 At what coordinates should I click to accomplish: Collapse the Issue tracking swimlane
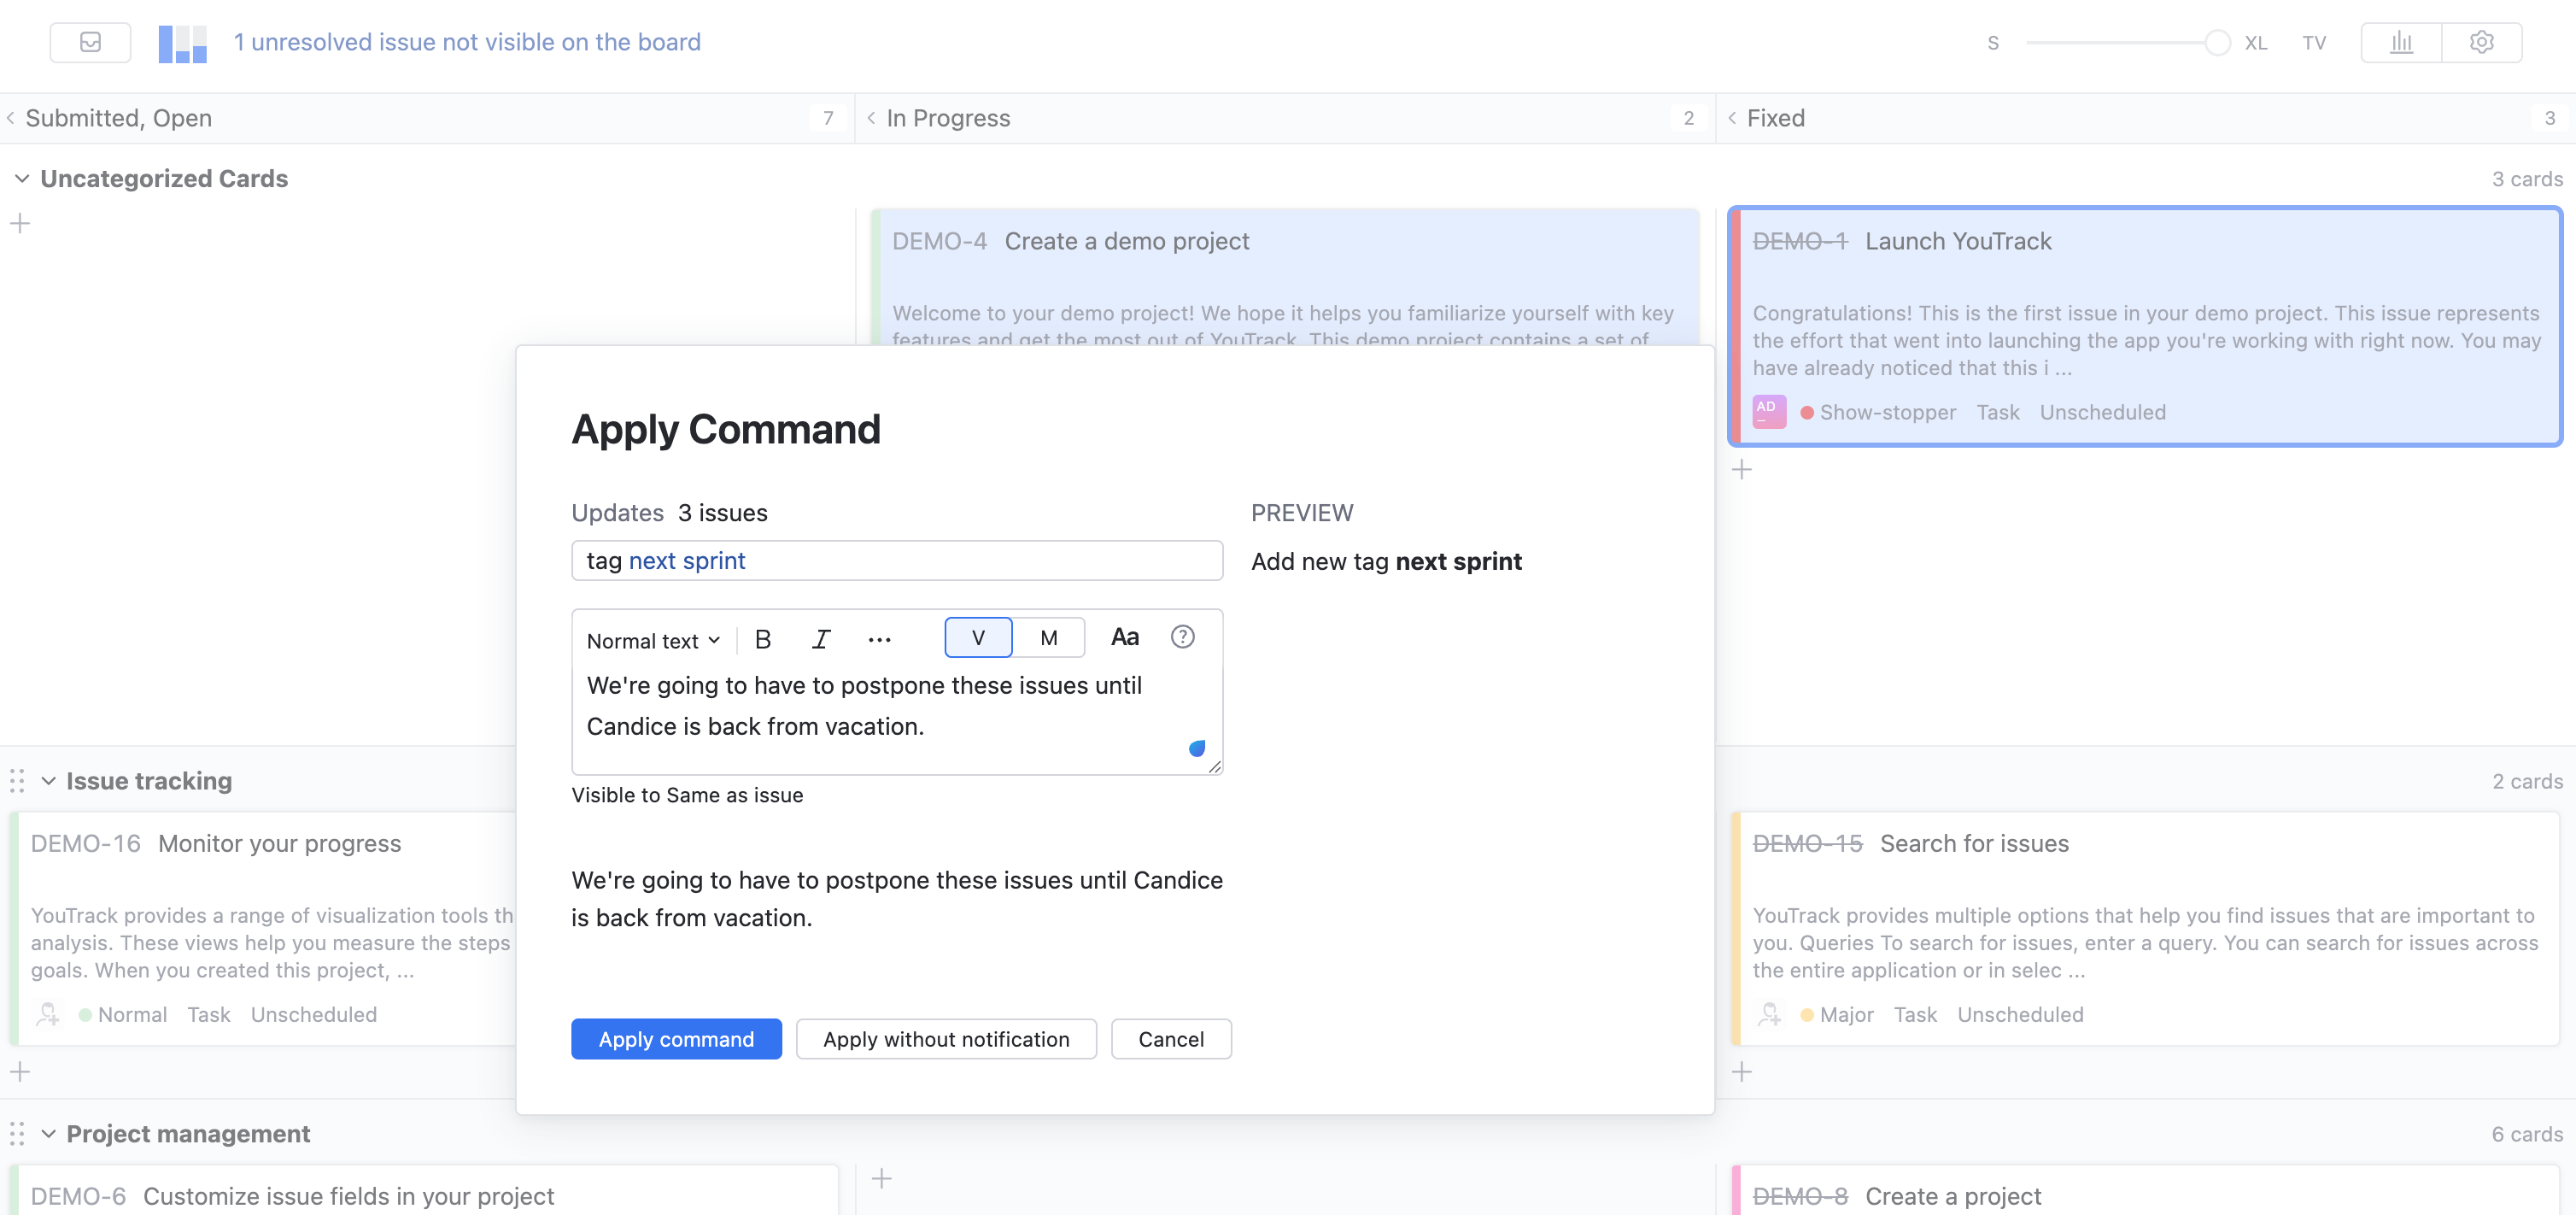[48, 781]
